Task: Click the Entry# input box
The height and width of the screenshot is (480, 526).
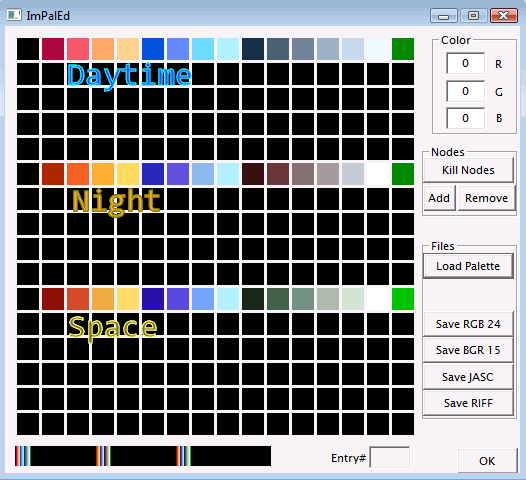Action: point(389,457)
